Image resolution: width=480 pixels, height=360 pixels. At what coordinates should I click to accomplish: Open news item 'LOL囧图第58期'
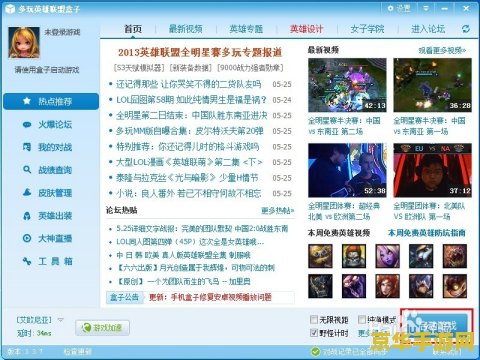pyautogui.click(x=191, y=100)
